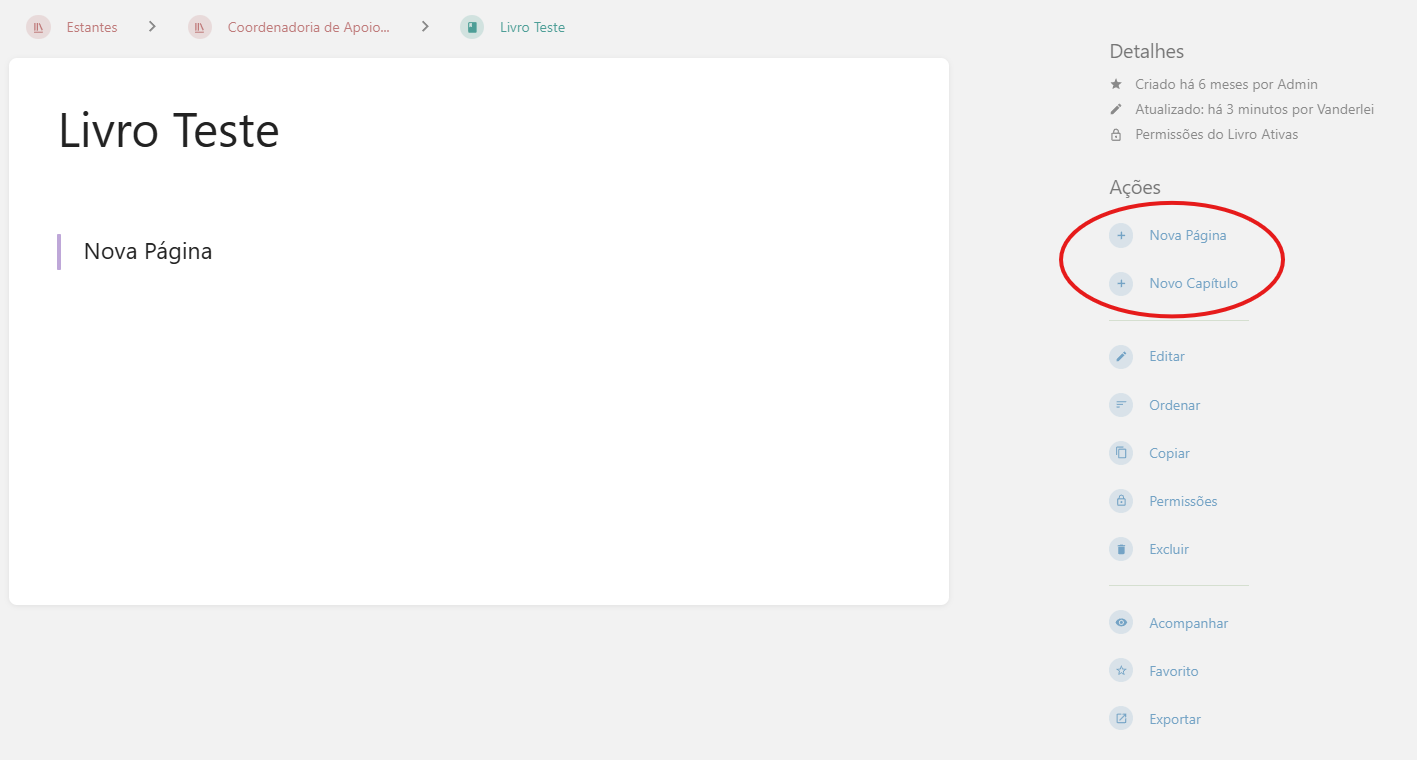Open the Nova Página entry in book contents
The image size is (1417, 760).
(148, 251)
